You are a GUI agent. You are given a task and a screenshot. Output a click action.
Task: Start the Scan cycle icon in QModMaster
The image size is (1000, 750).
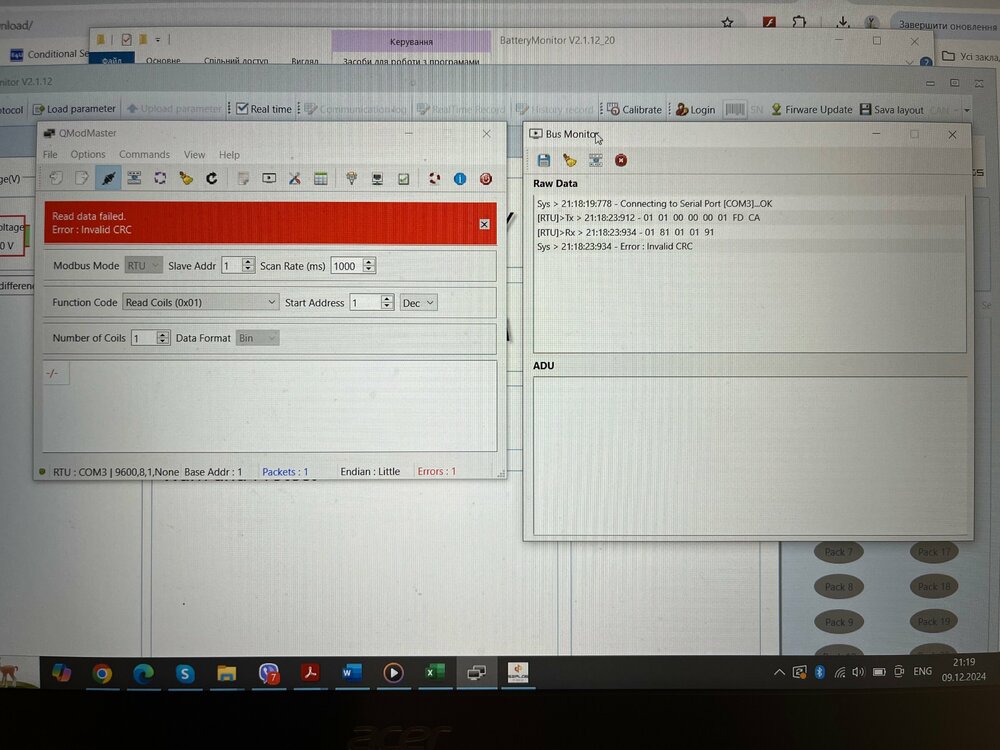click(x=160, y=179)
